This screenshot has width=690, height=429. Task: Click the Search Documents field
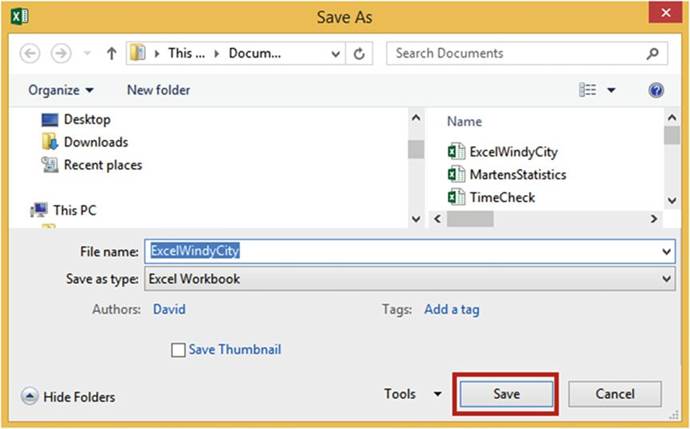[x=520, y=53]
